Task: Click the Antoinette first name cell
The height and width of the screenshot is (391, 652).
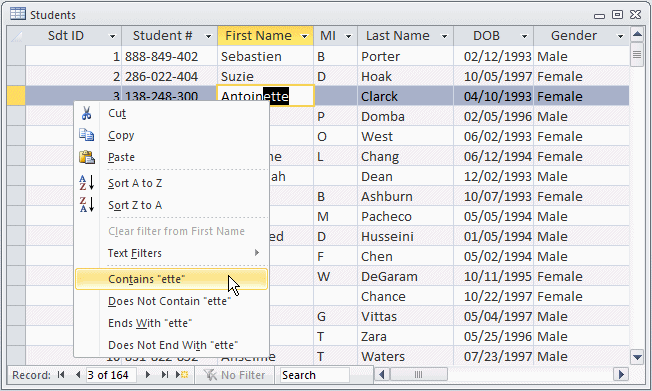Action: [x=265, y=96]
